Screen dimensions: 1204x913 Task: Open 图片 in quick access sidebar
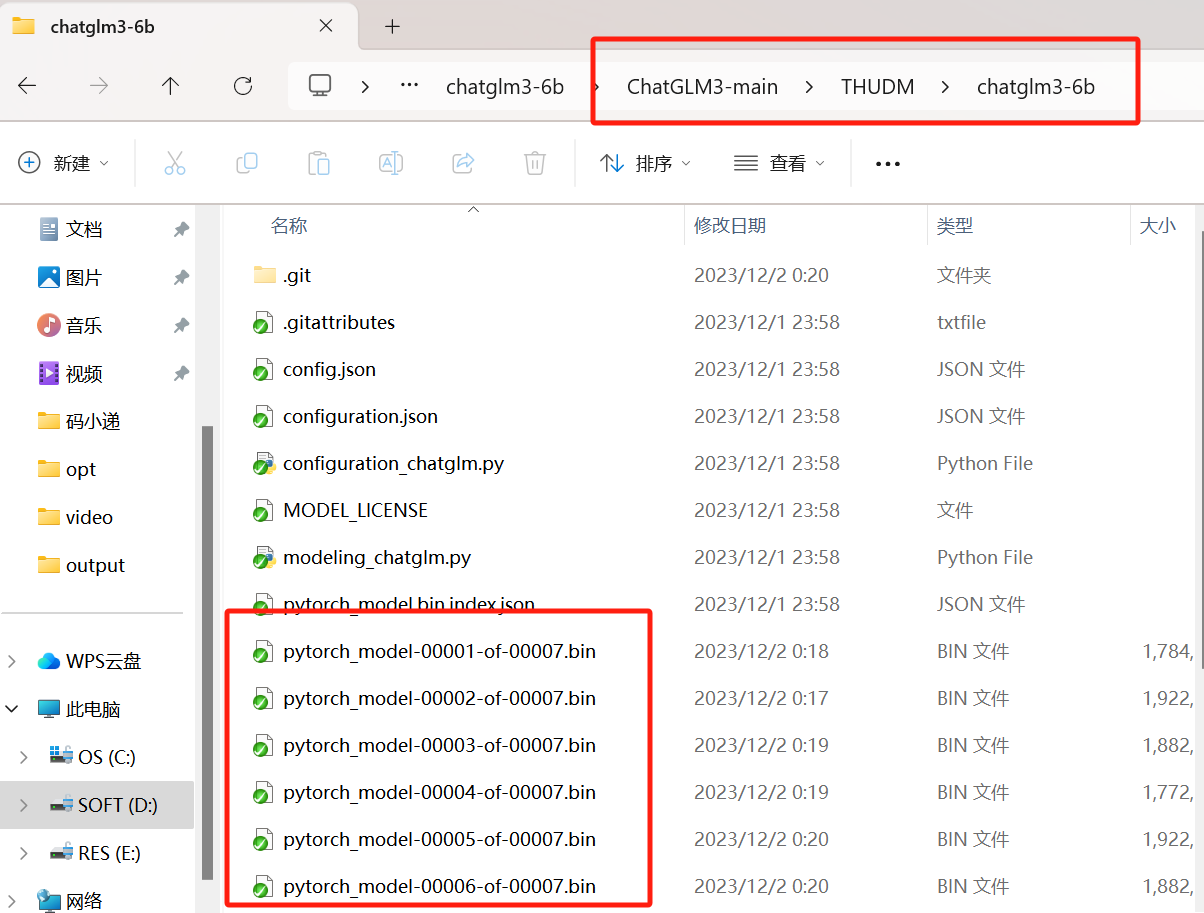tap(84, 277)
